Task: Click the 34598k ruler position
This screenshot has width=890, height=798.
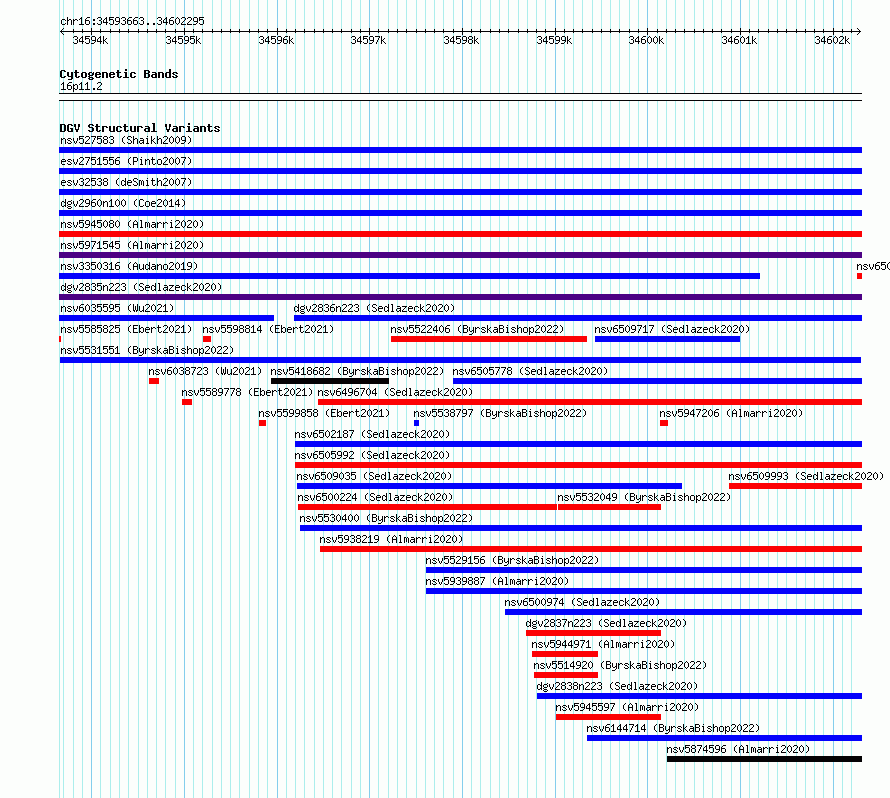Action: click(x=461, y=40)
